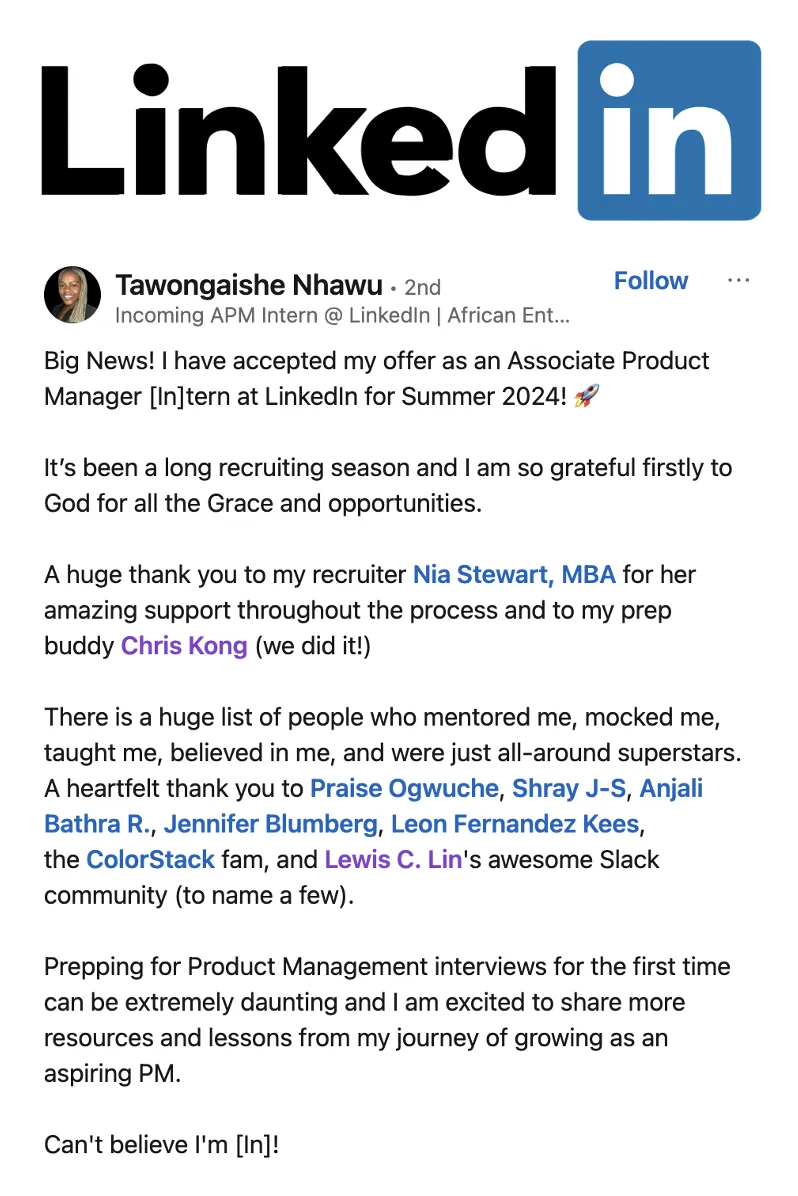798x1196 pixels.
Task: Open the post's three-dot more options menu
Action: pos(738,281)
